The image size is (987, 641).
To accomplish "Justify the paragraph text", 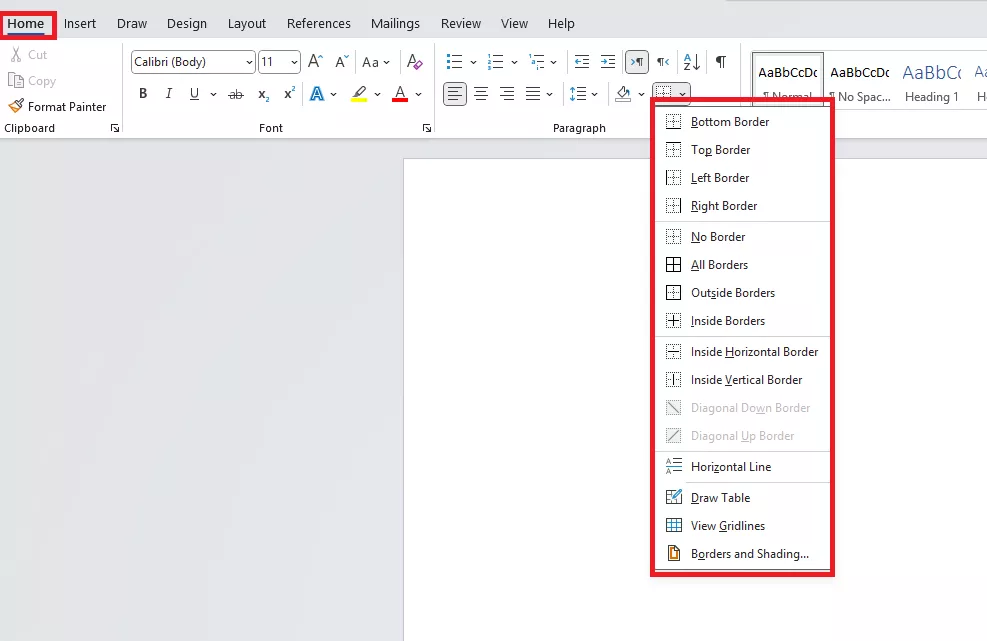I will (533, 94).
